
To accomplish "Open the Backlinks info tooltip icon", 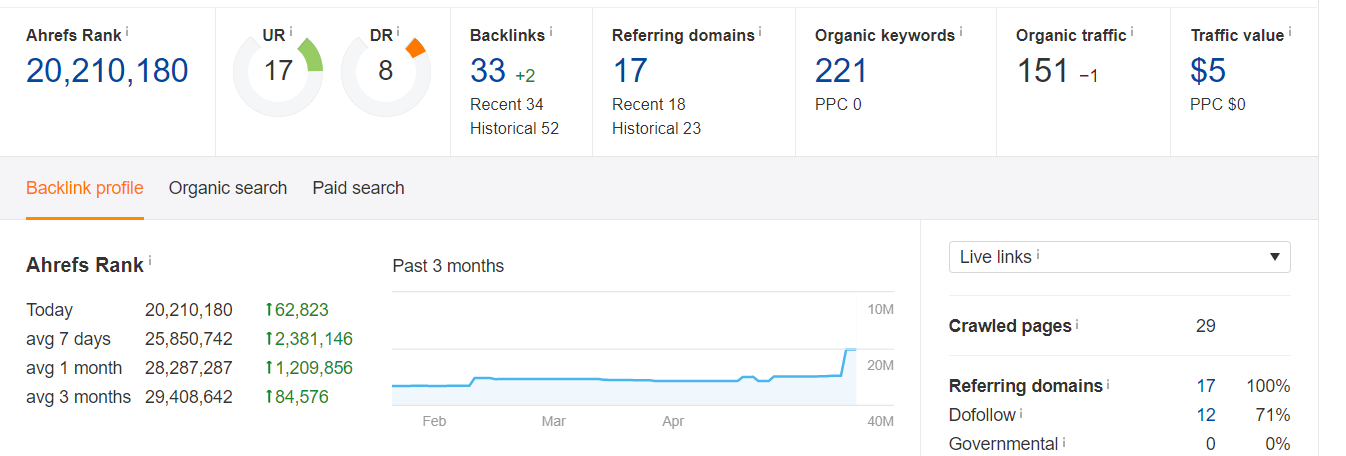I will click(551, 31).
